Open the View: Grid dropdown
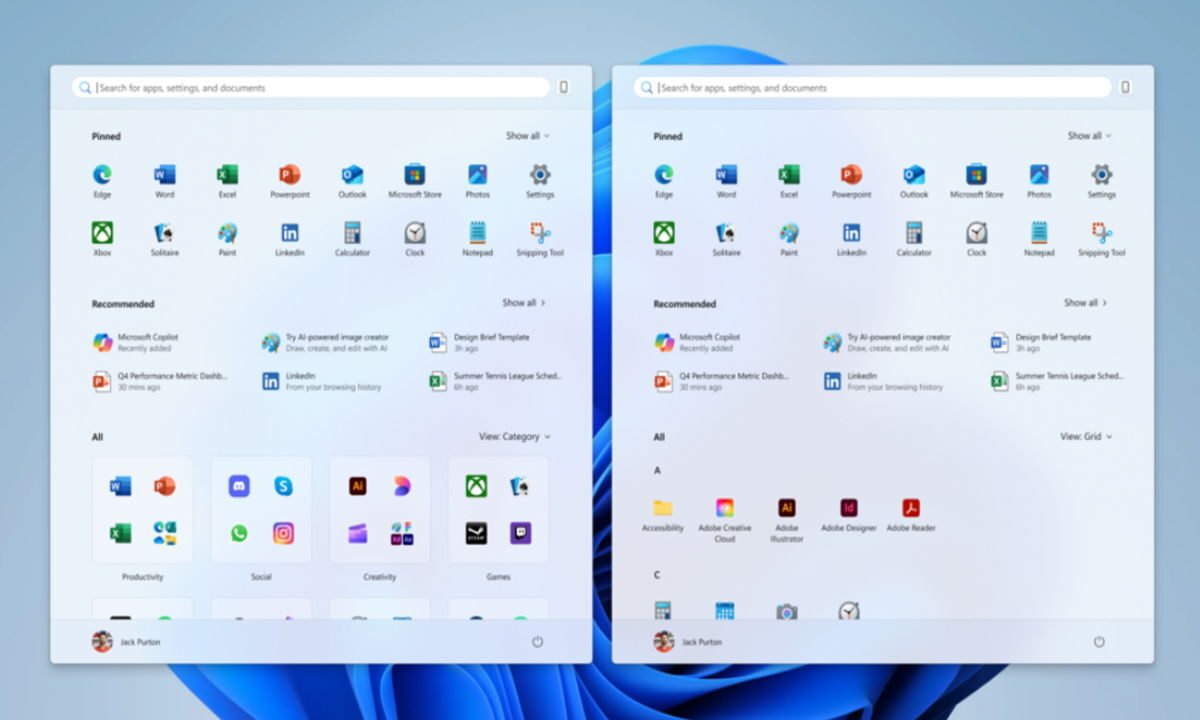 (1086, 437)
